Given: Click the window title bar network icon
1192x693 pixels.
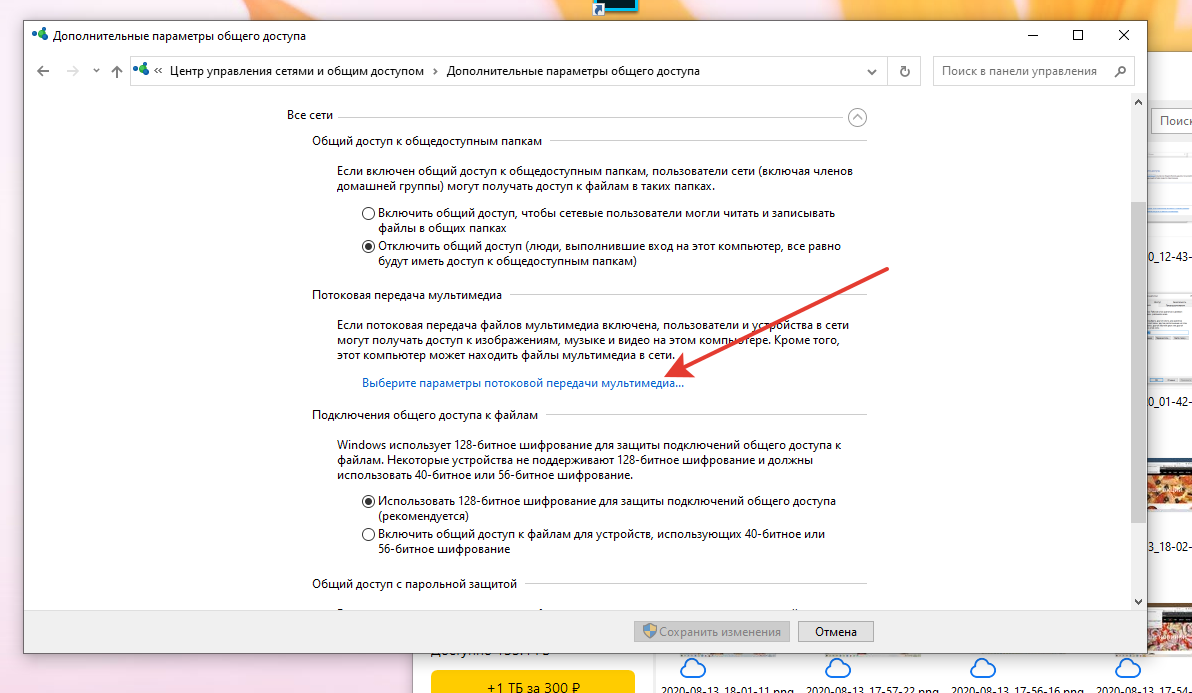Looking at the screenshot, I should click(x=40, y=35).
